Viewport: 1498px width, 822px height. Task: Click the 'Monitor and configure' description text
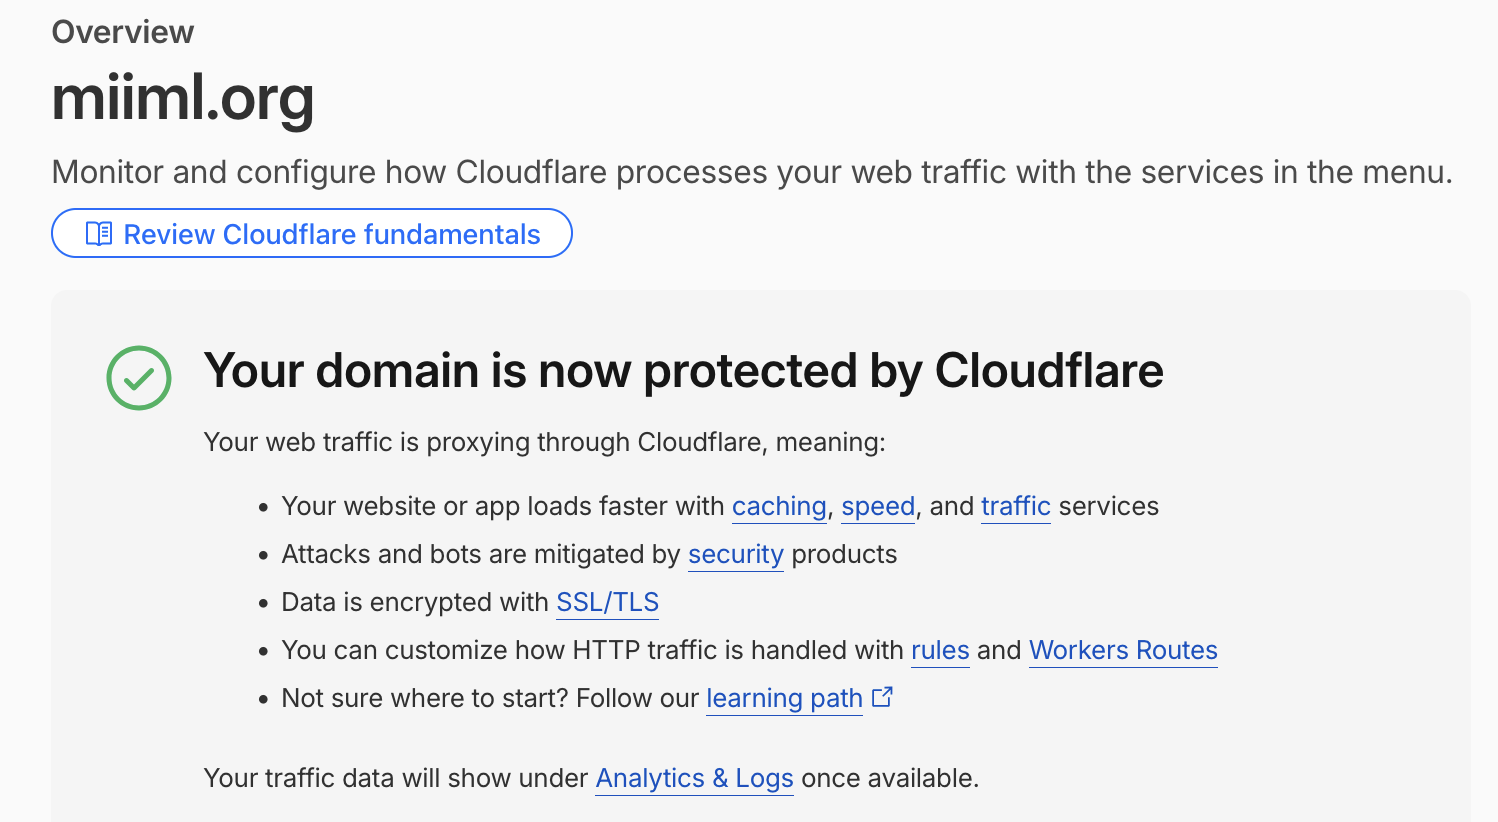click(752, 172)
